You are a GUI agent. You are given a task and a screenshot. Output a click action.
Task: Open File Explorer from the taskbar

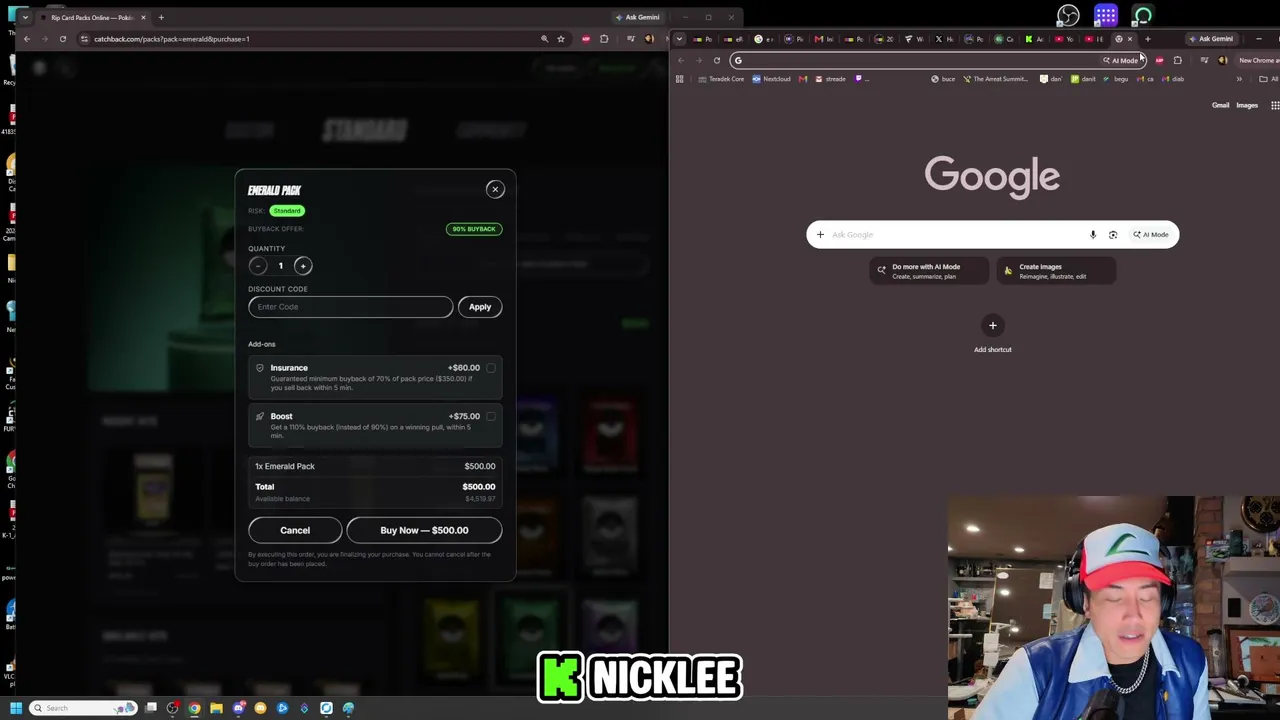(216, 708)
